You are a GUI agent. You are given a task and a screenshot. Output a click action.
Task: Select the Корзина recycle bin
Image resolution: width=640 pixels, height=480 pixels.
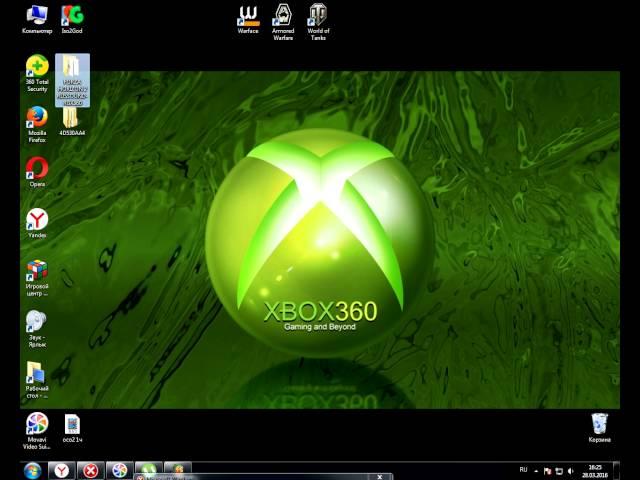click(600, 429)
